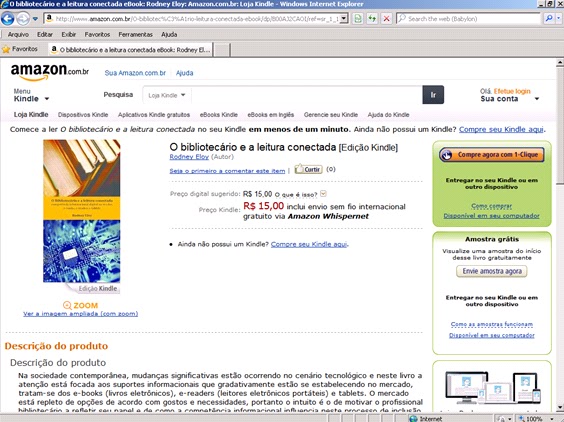Screen dimensions: 564x422
Task: Click the Envie amostra agora button
Action: [492, 271]
